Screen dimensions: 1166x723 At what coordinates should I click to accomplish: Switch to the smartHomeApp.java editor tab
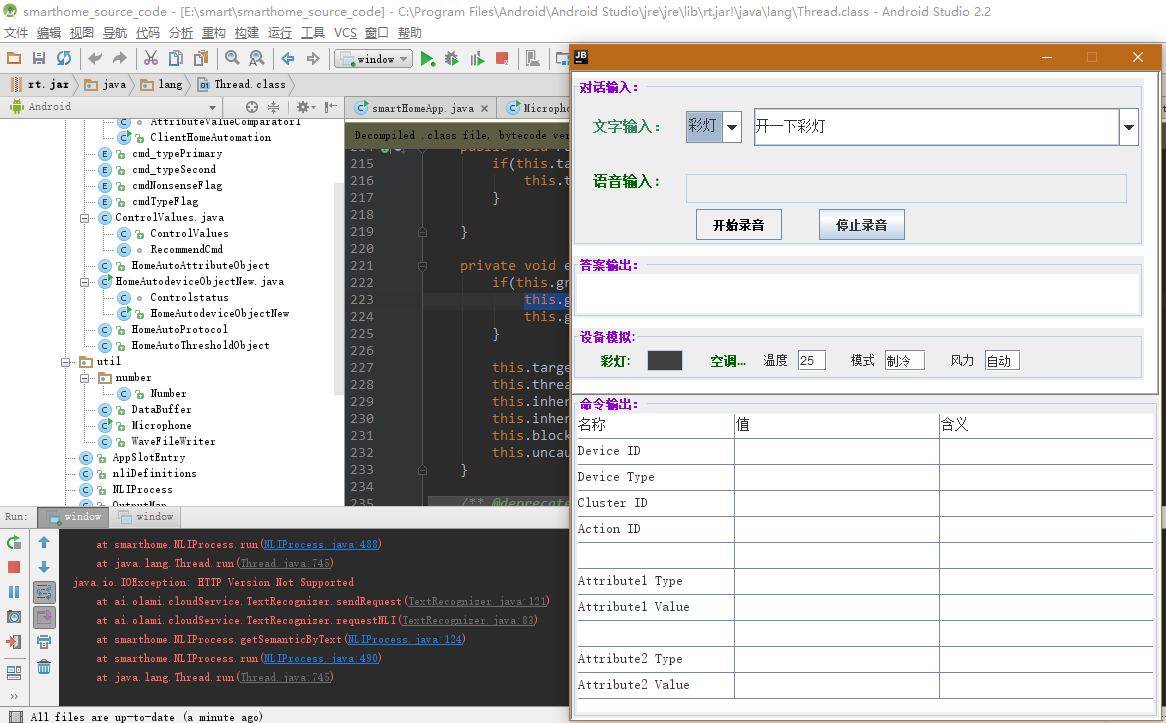[422, 108]
